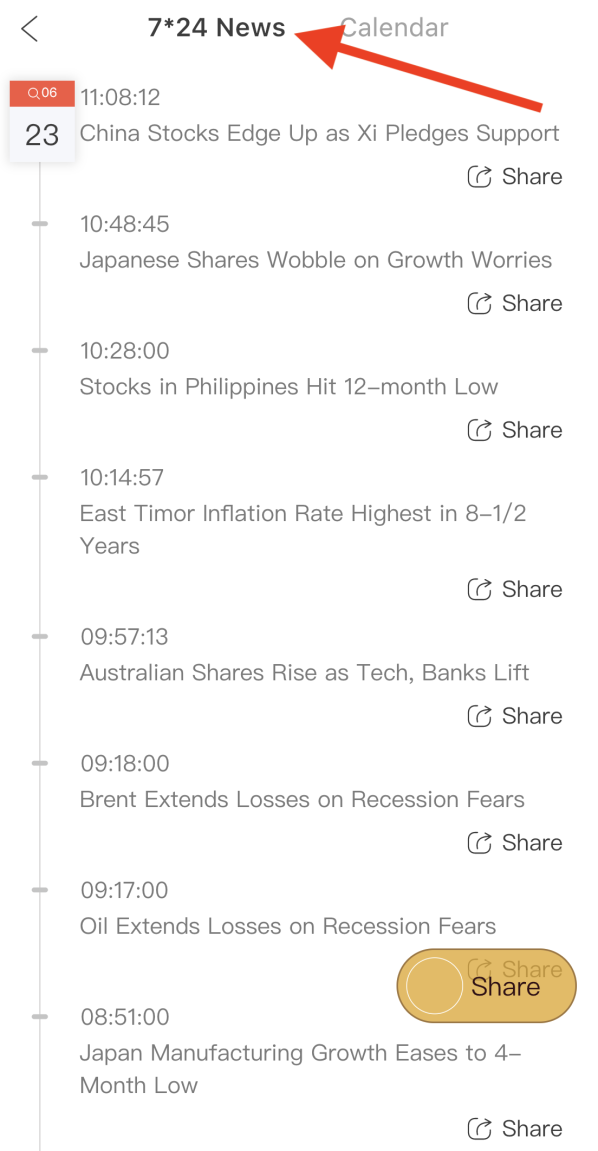Image resolution: width=598 pixels, height=1151 pixels.
Task: Share the Australian Shares Rise article
Action: point(515,716)
